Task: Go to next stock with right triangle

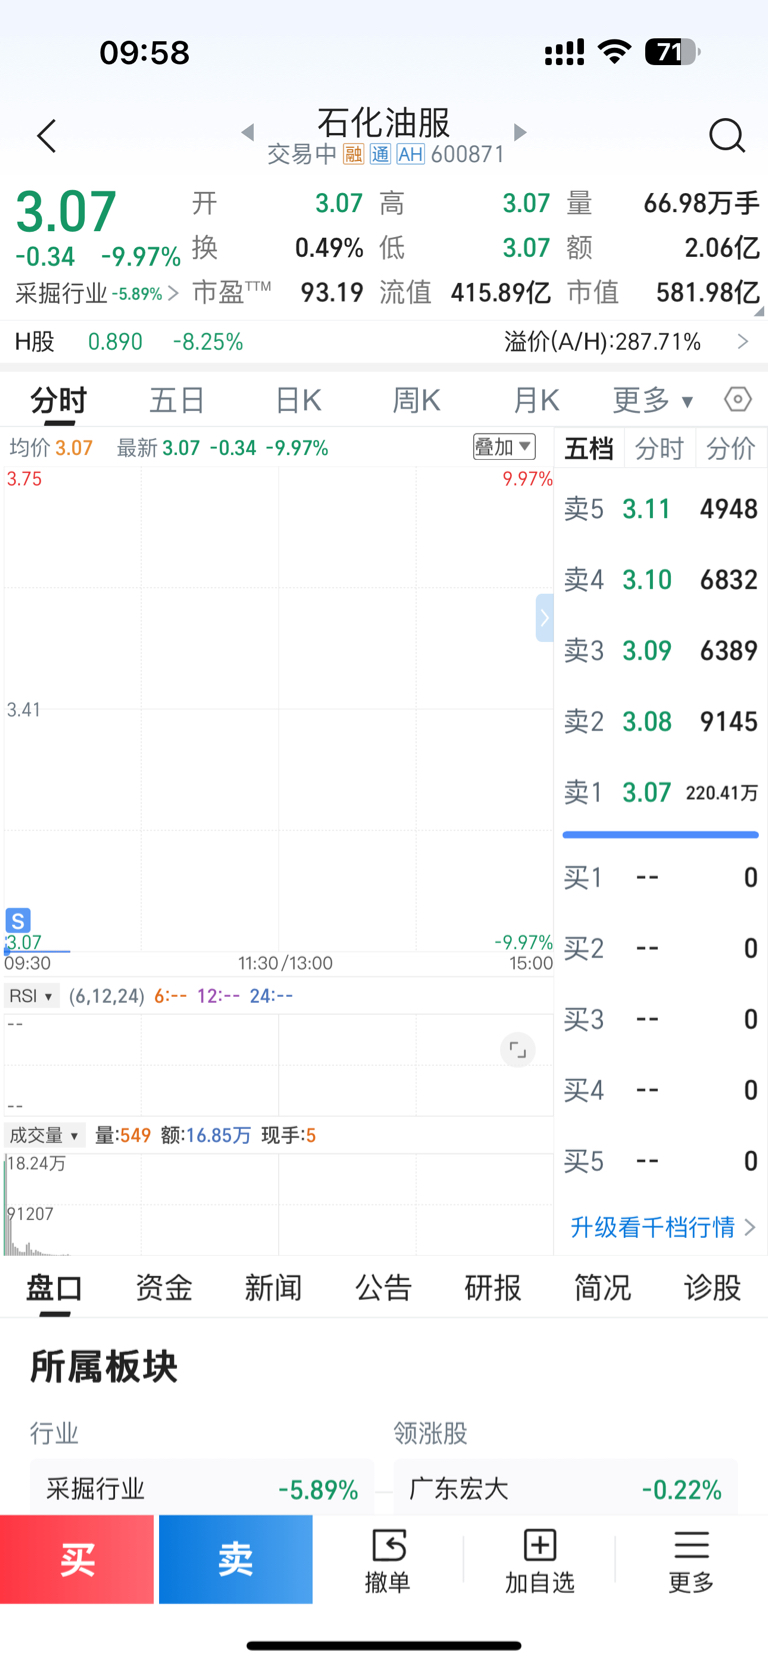Action: click(519, 132)
